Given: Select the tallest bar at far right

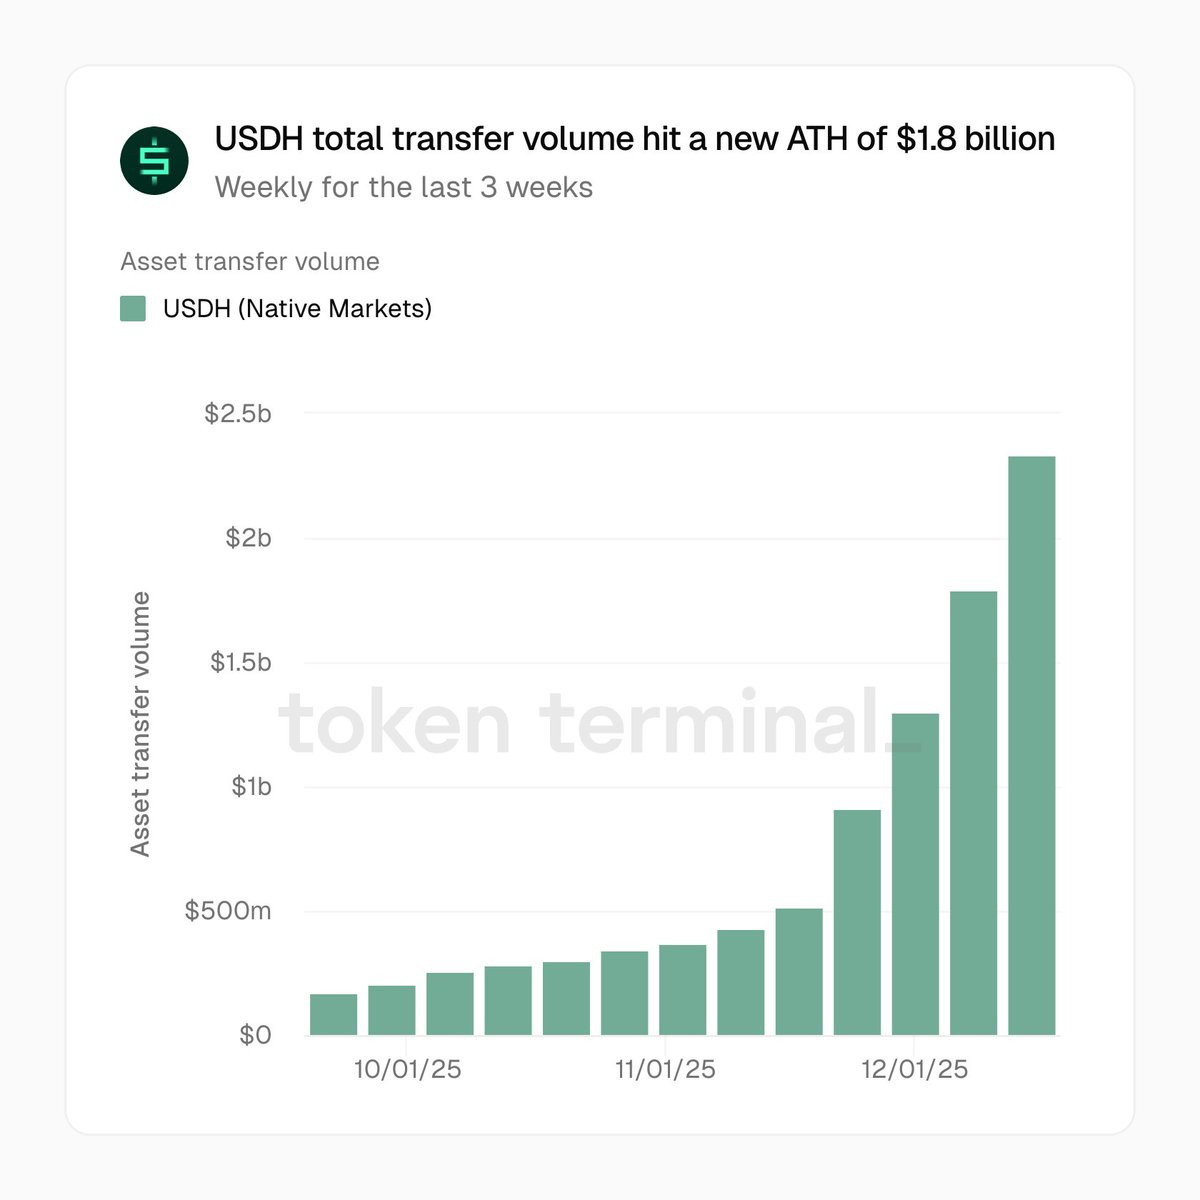Looking at the screenshot, I should pyautogui.click(x=1032, y=746).
